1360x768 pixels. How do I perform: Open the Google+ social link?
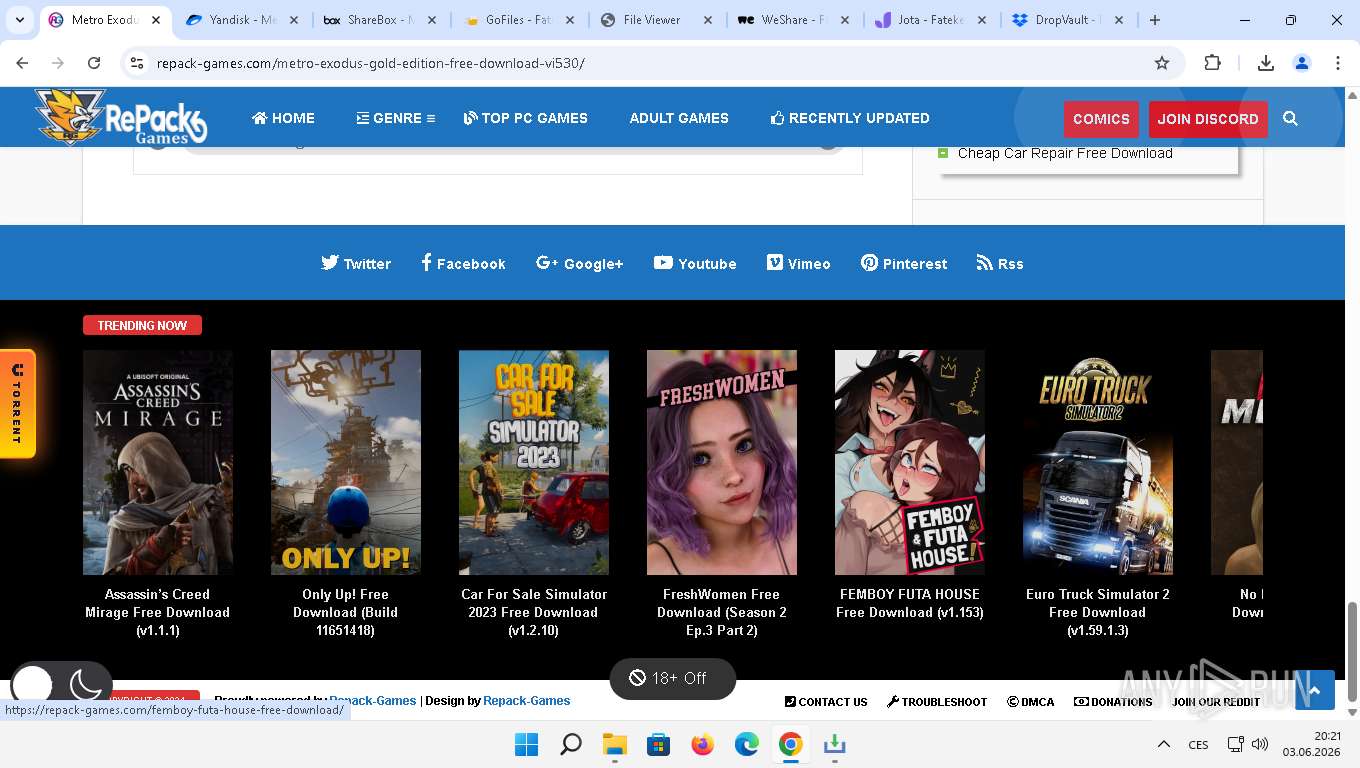coord(579,263)
